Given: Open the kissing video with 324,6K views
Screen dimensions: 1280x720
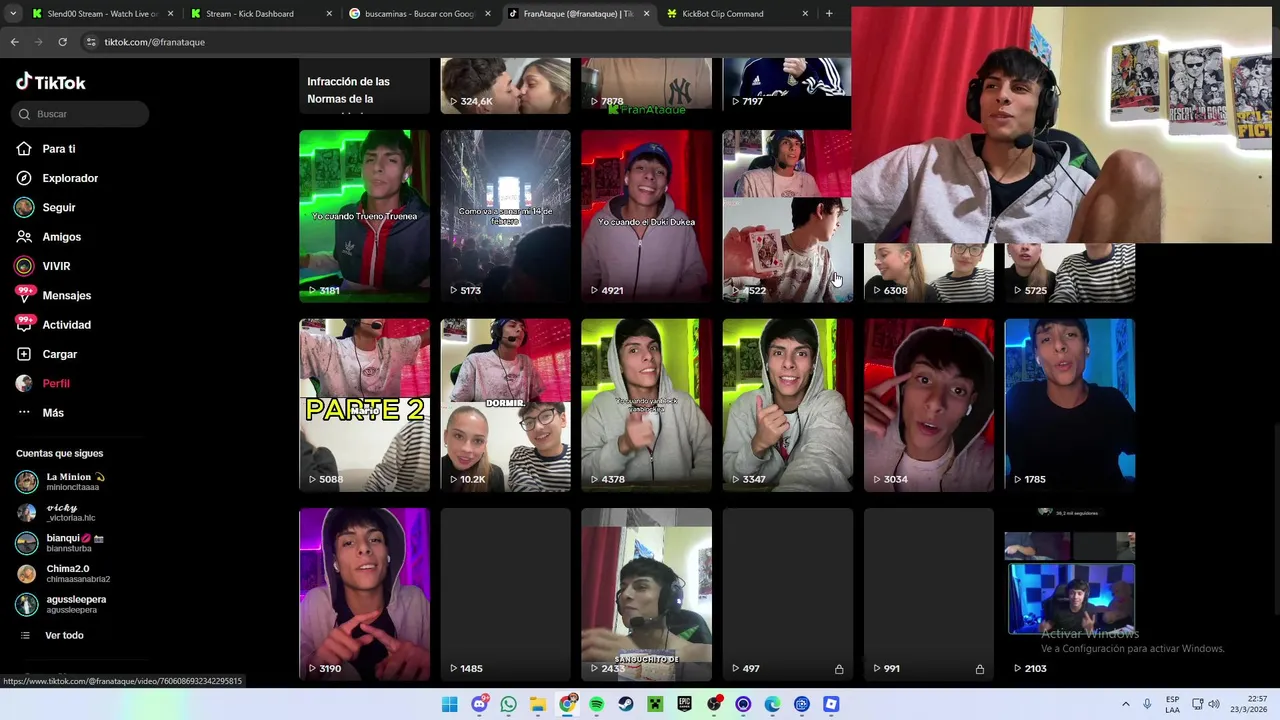Looking at the screenshot, I should 505,85.
